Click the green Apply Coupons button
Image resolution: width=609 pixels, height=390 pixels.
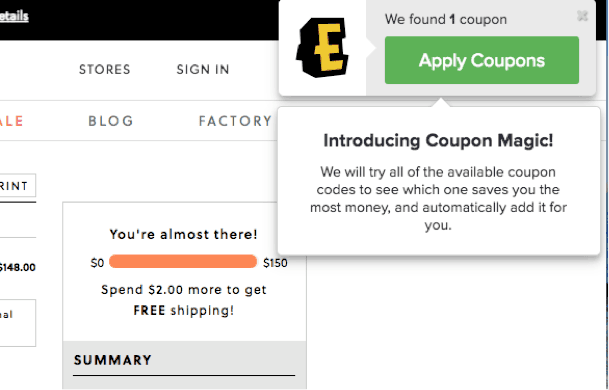click(x=482, y=60)
